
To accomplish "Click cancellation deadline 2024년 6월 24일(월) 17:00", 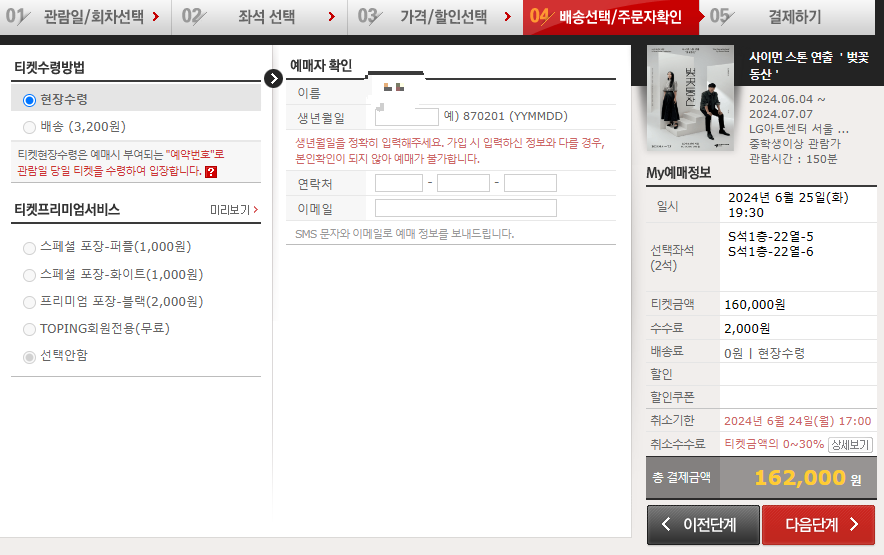I will 798,421.
